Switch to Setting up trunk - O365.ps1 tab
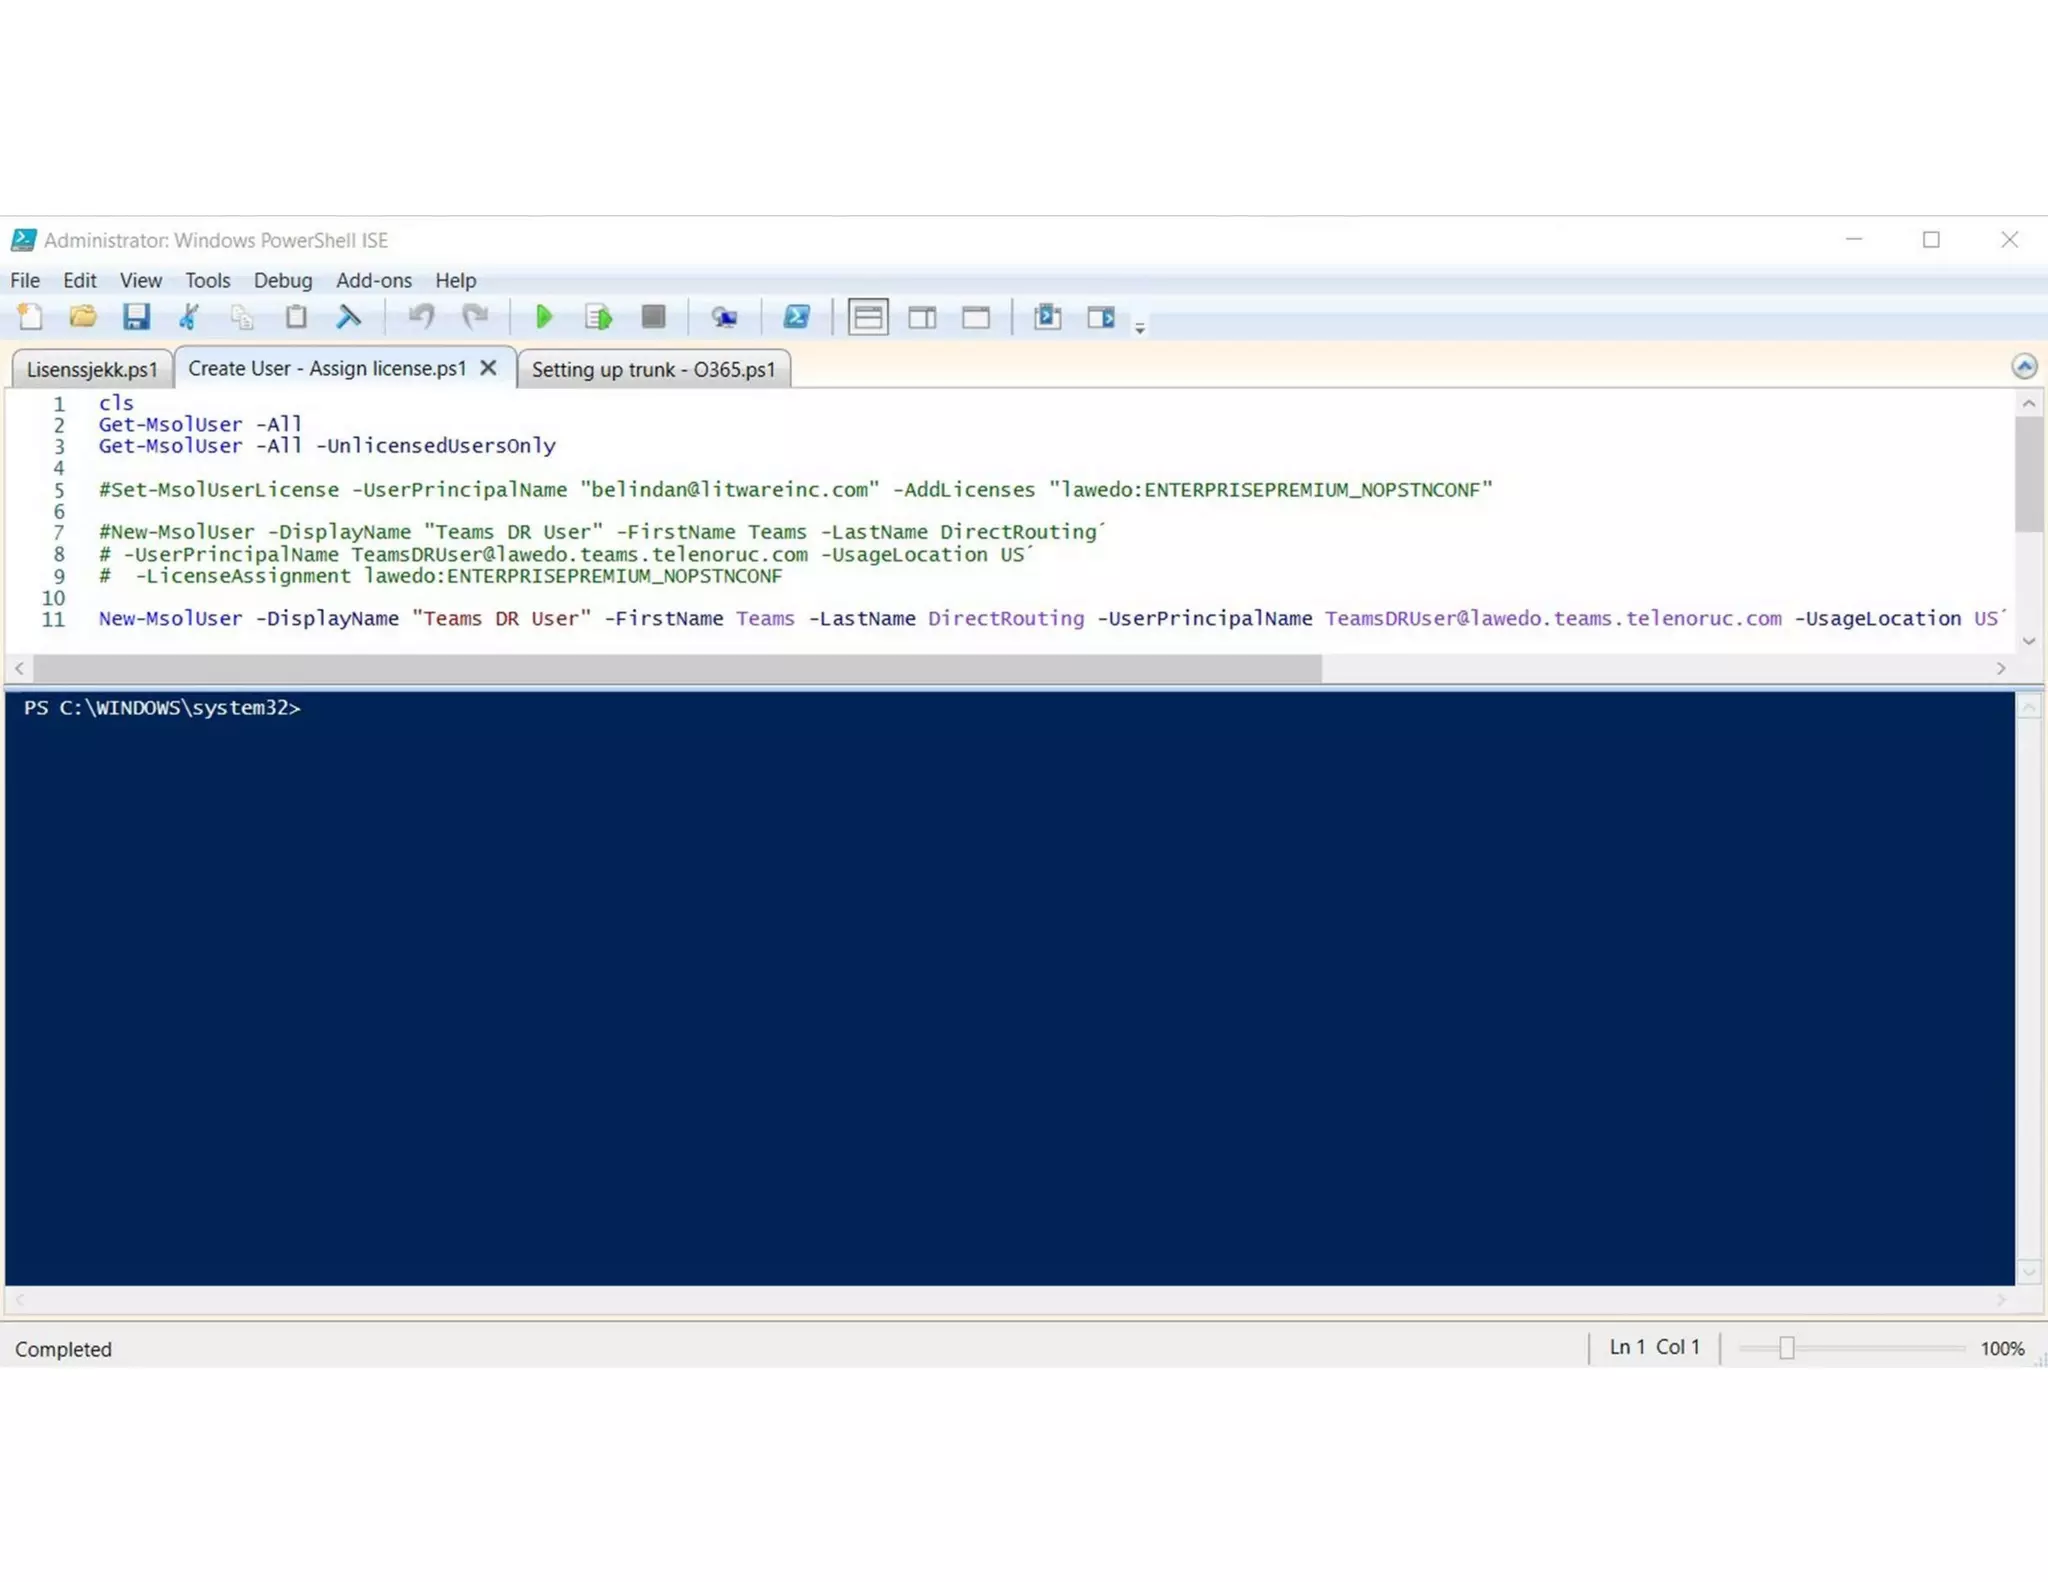 (x=653, y=370)
